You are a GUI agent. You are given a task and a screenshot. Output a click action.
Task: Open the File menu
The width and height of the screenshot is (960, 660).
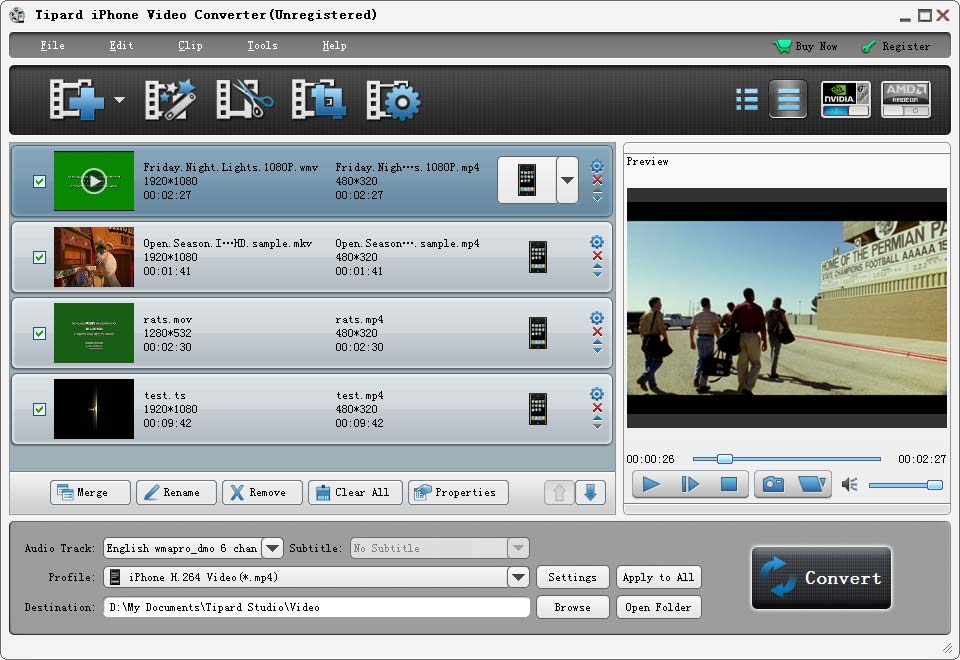[x=52, y=45]
